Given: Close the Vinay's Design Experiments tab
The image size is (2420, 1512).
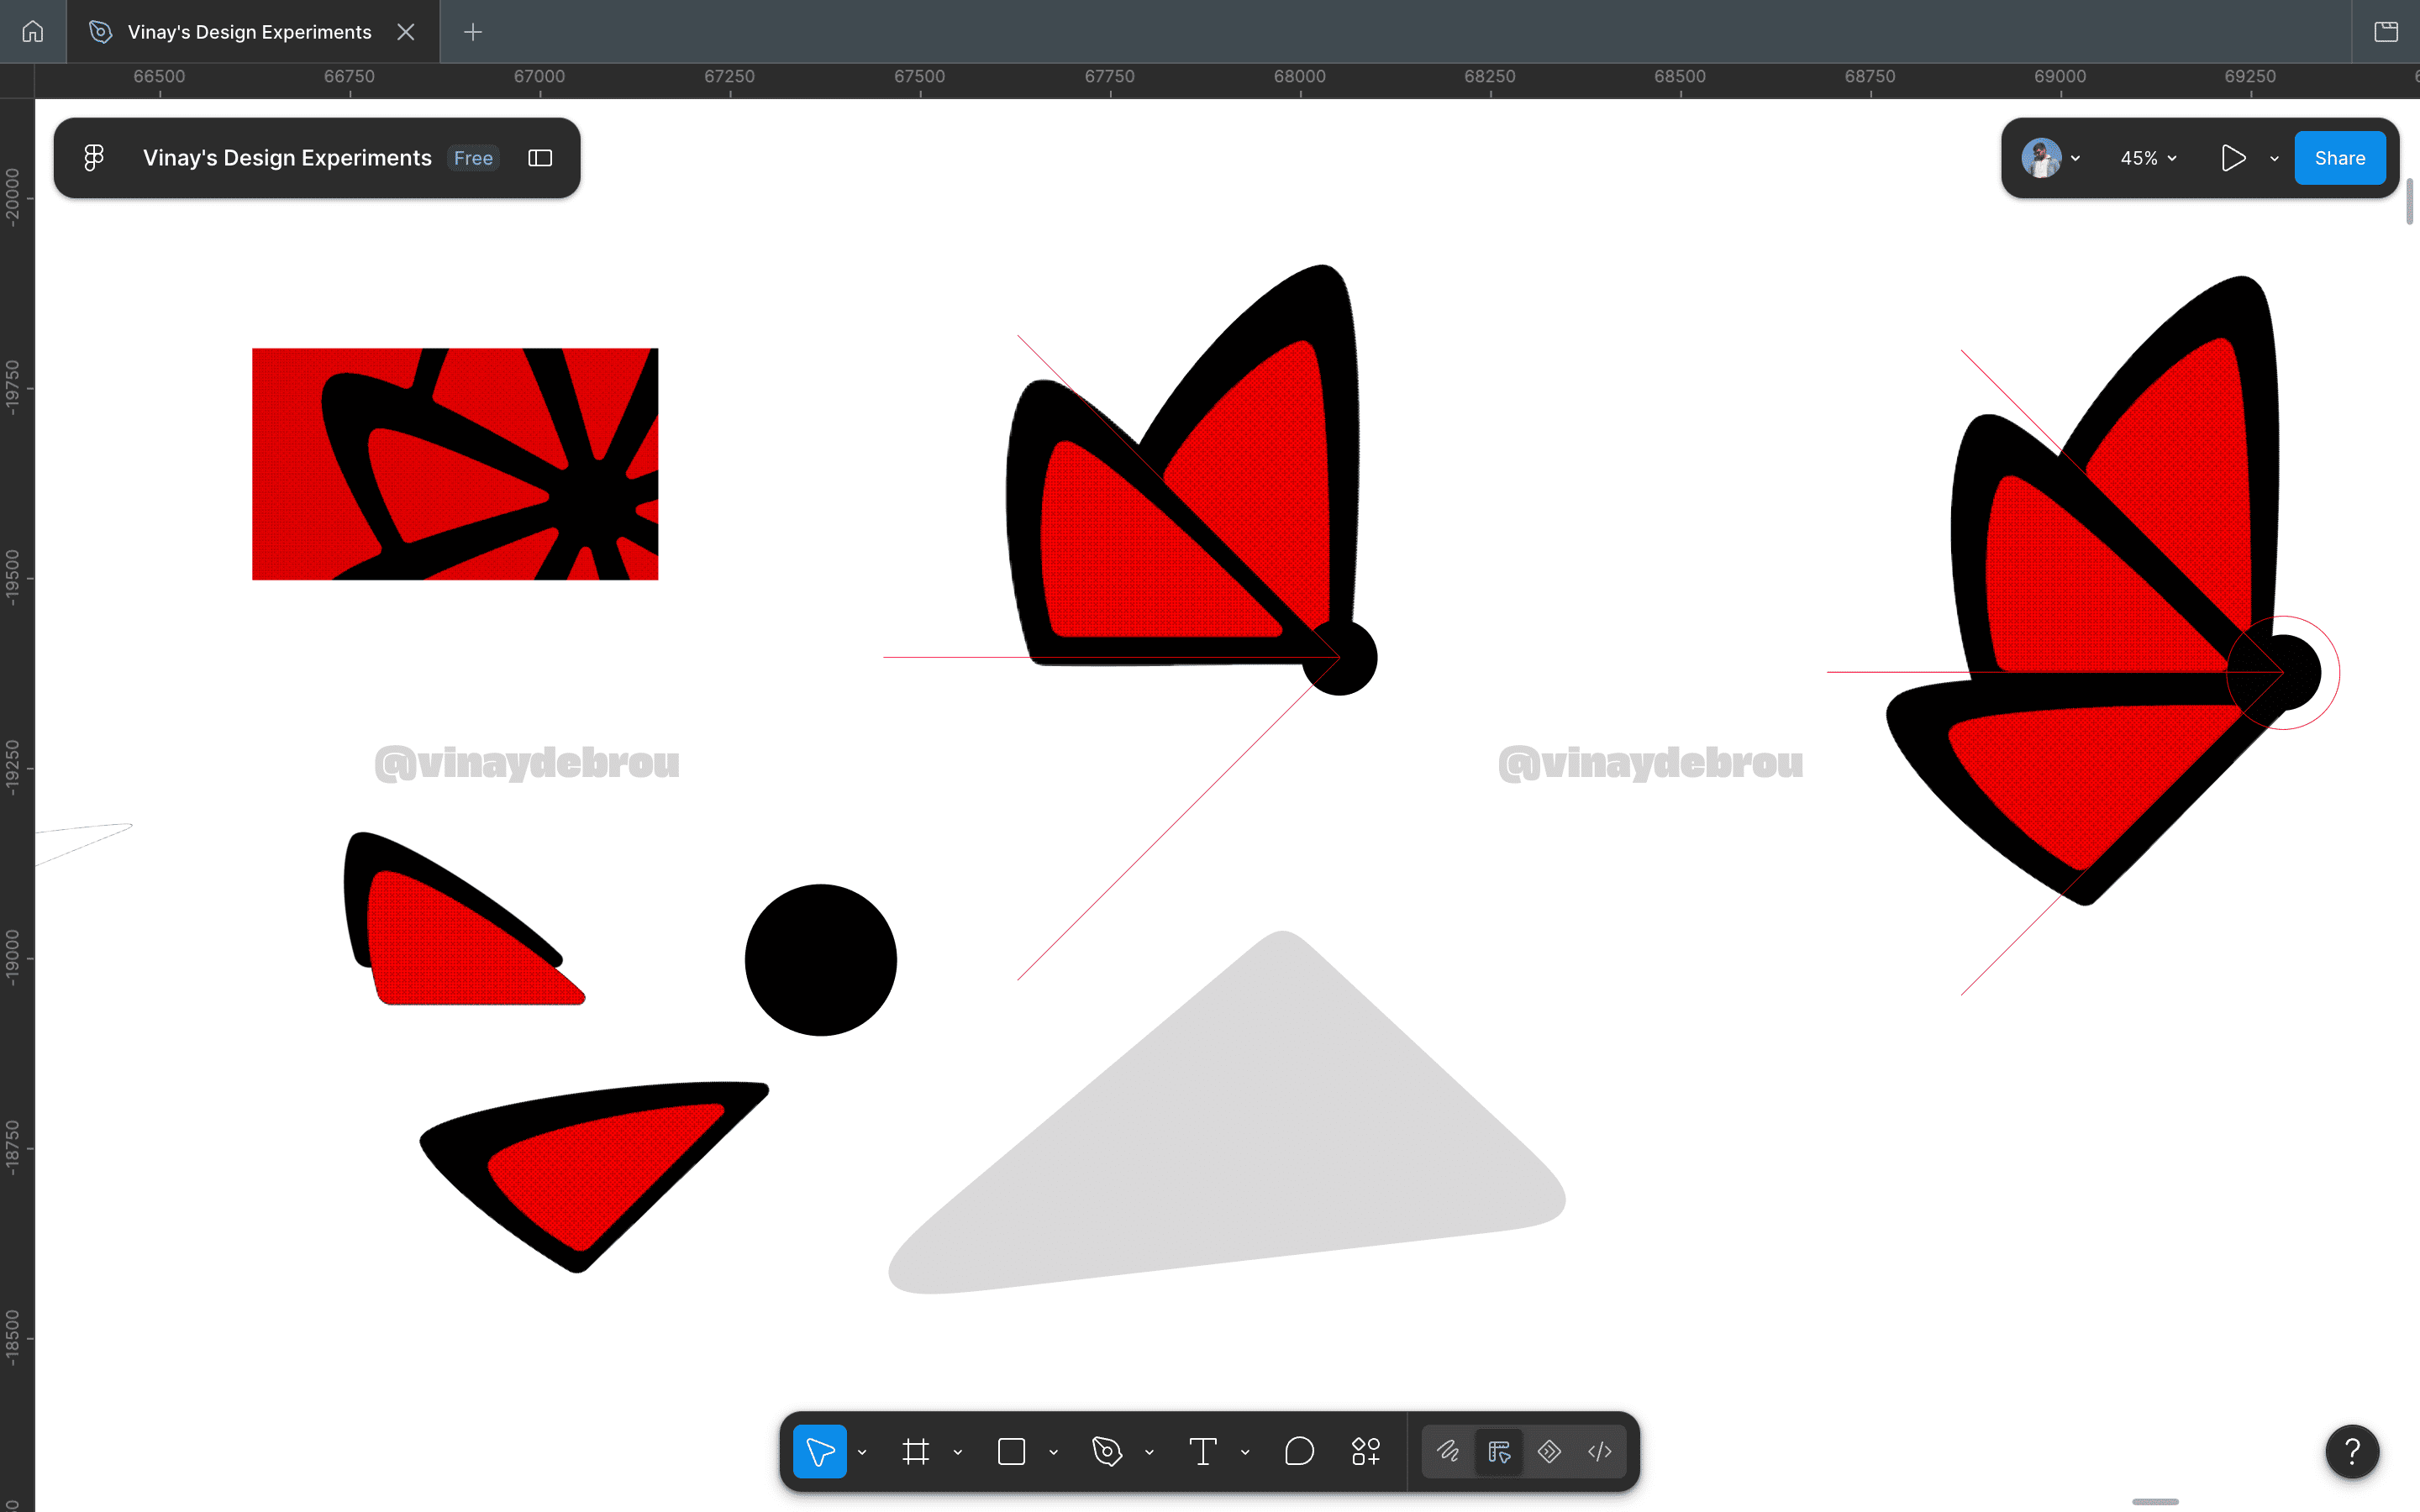Looking at the screenshot, I should click(405, 32).
